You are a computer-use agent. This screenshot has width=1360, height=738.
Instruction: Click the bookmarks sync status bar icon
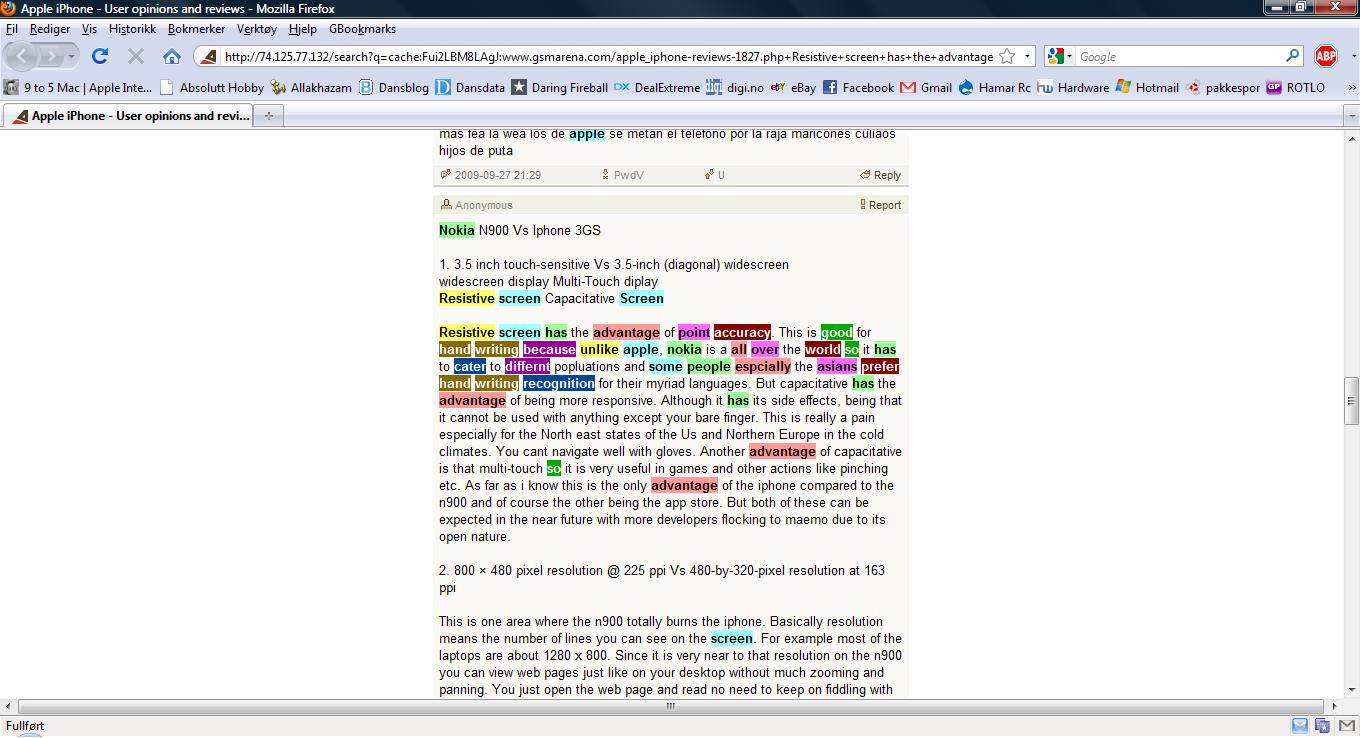click(1322, 726)
